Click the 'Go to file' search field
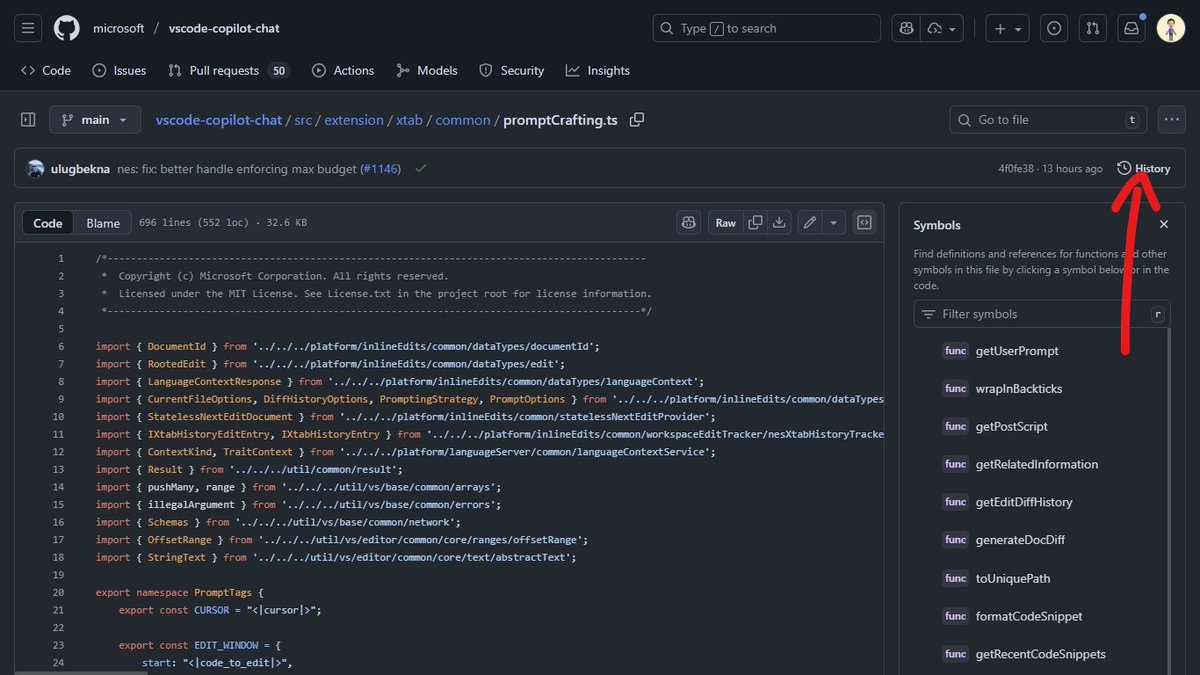This screenshot has width=1200, height=675. (1047, 120)
